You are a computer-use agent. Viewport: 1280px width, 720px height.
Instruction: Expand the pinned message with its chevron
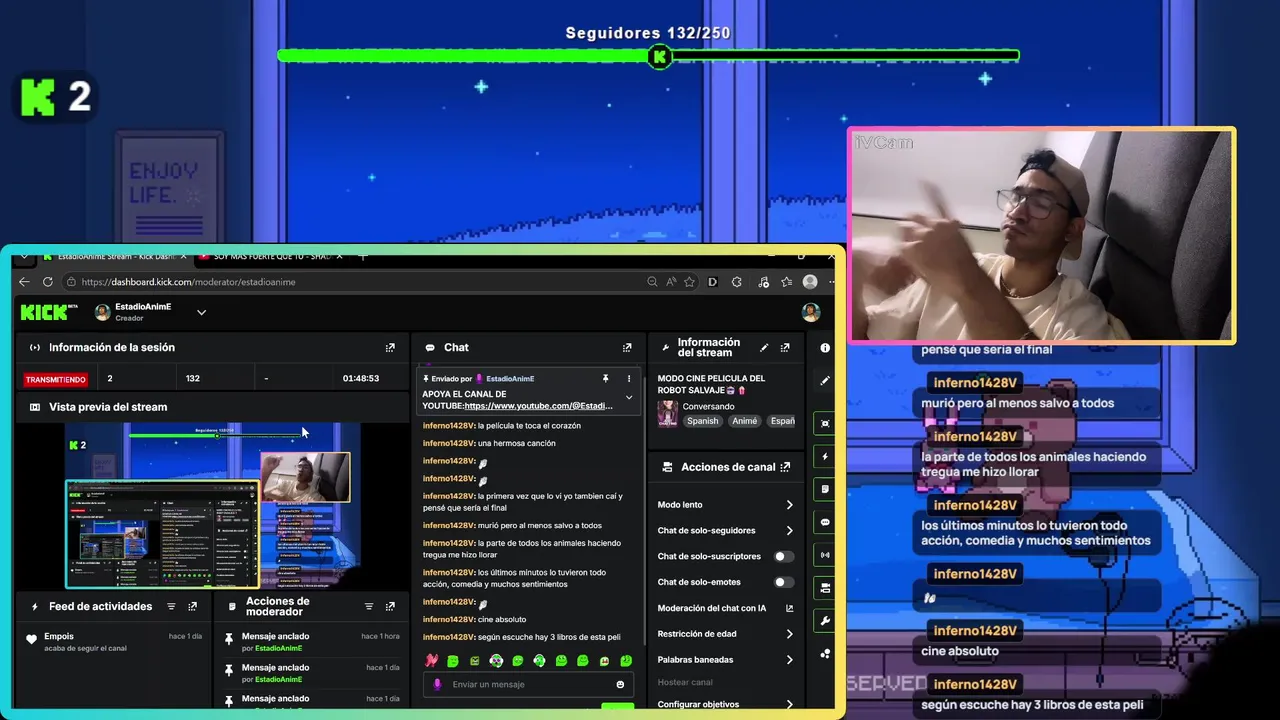629,397
